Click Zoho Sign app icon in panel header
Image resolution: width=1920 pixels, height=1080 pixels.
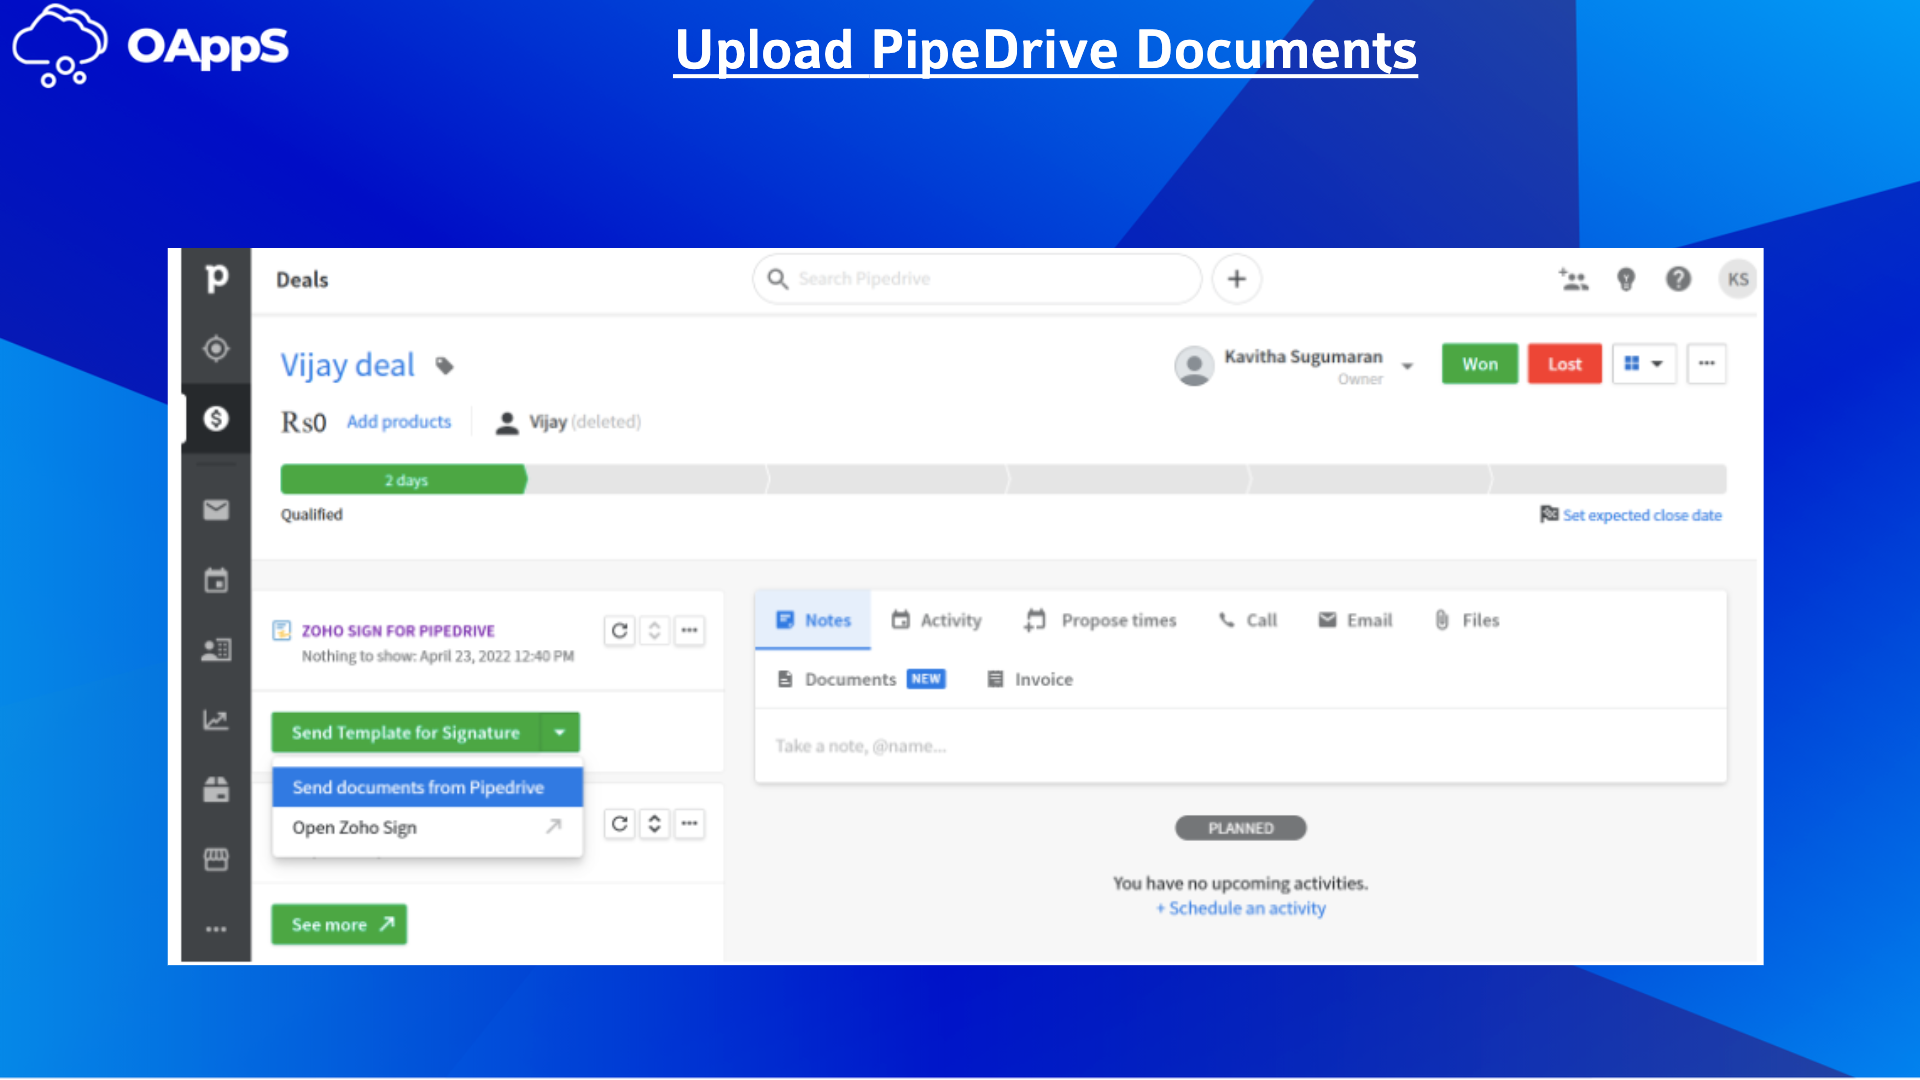tap(282, 630)
